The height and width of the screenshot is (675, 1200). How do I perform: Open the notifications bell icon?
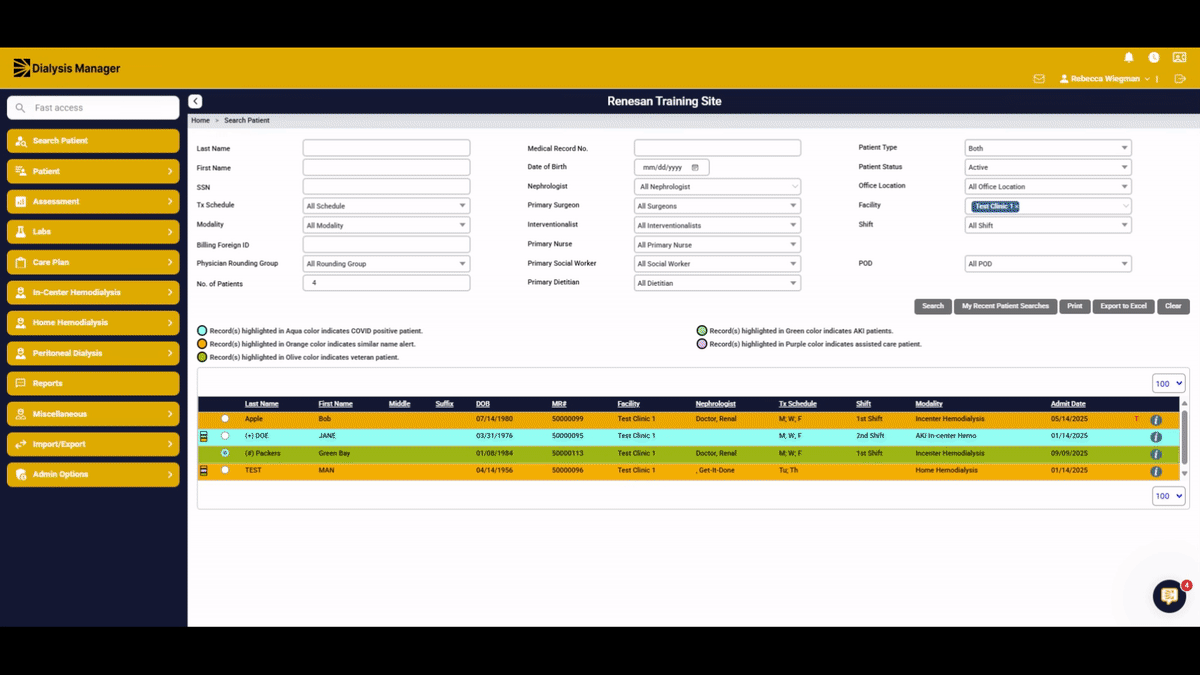[1129, 58]
